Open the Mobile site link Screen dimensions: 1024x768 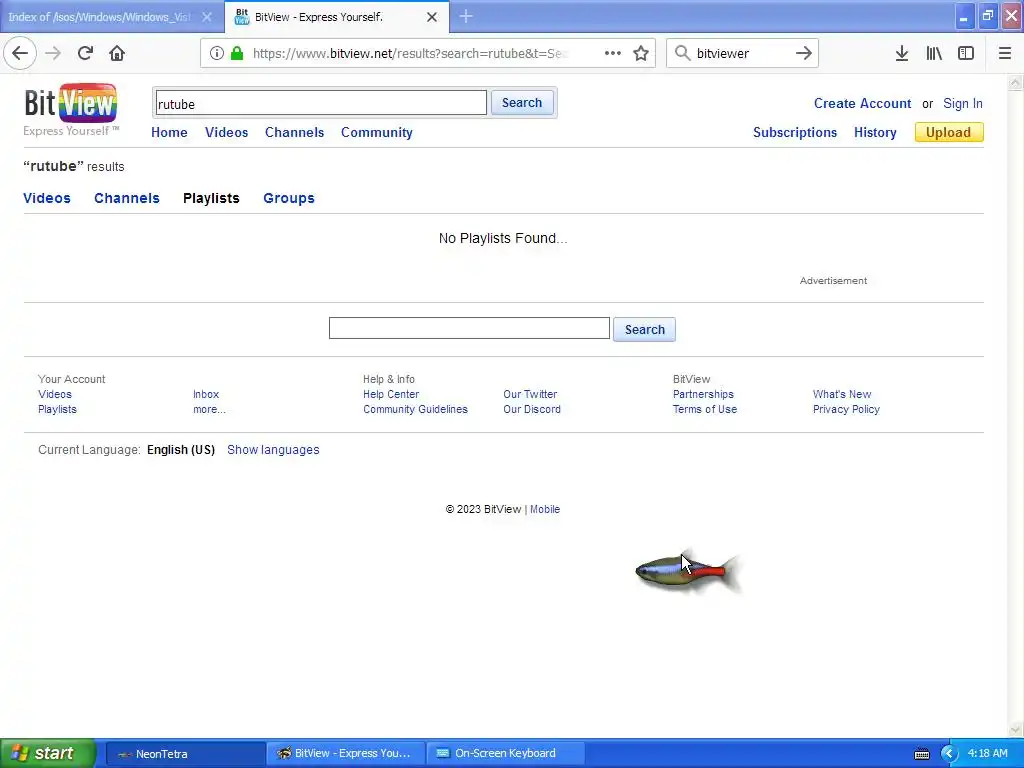[x=545, y=509]
